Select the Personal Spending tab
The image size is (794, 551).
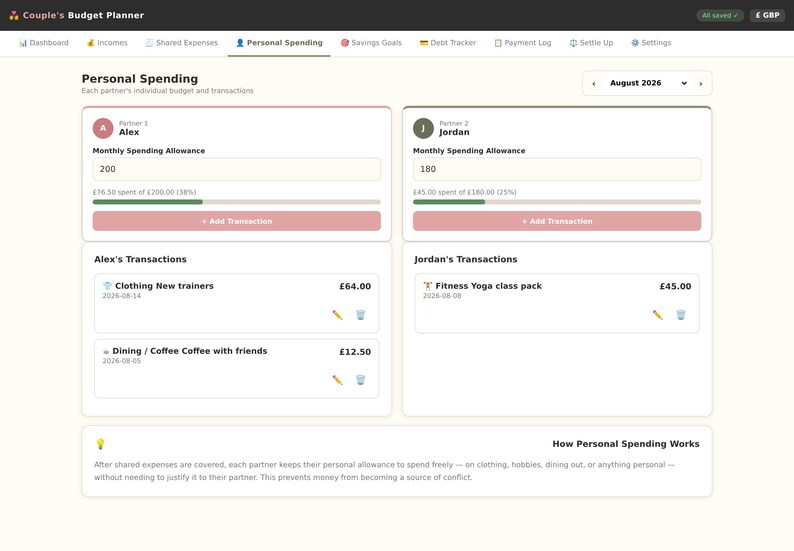tap(279, 43)
